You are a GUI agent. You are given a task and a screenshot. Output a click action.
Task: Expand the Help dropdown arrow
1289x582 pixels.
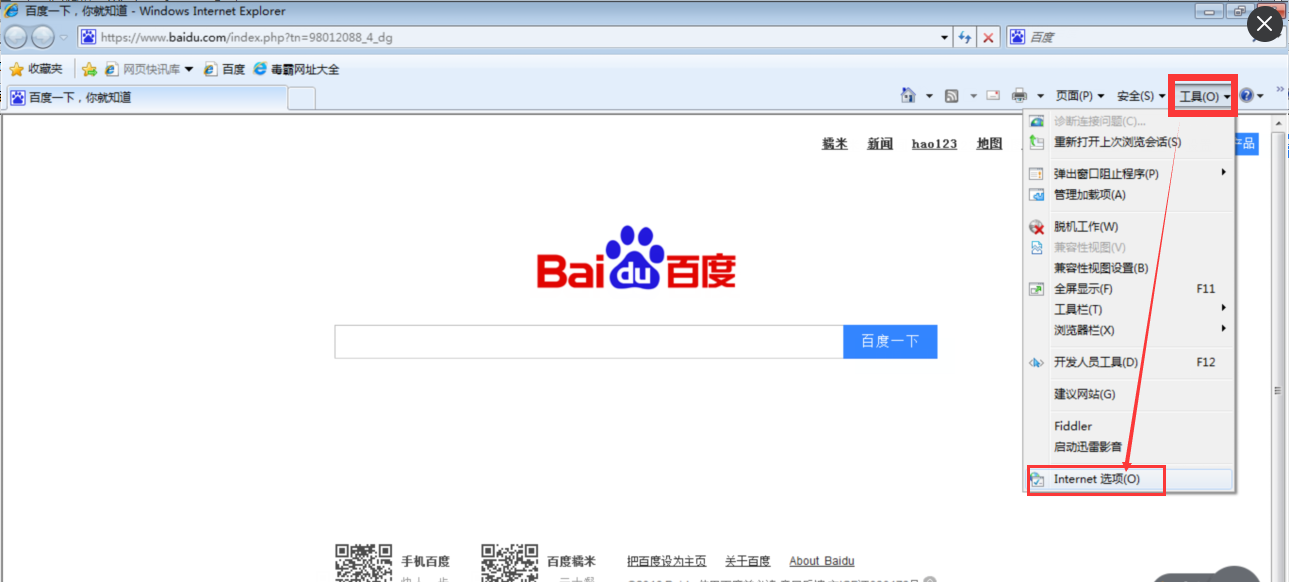(x=1261, y=96)
